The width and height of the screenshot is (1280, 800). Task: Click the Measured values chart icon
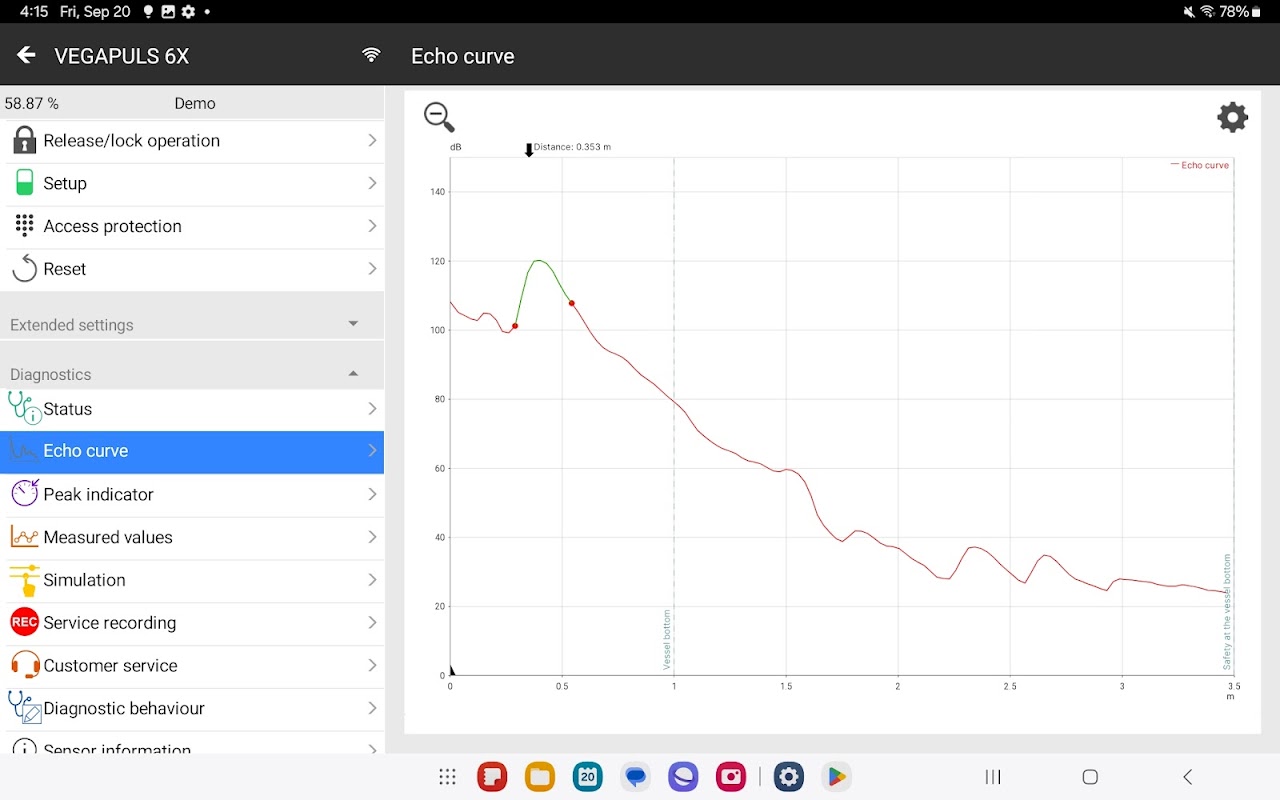click(x=23, y=537)
